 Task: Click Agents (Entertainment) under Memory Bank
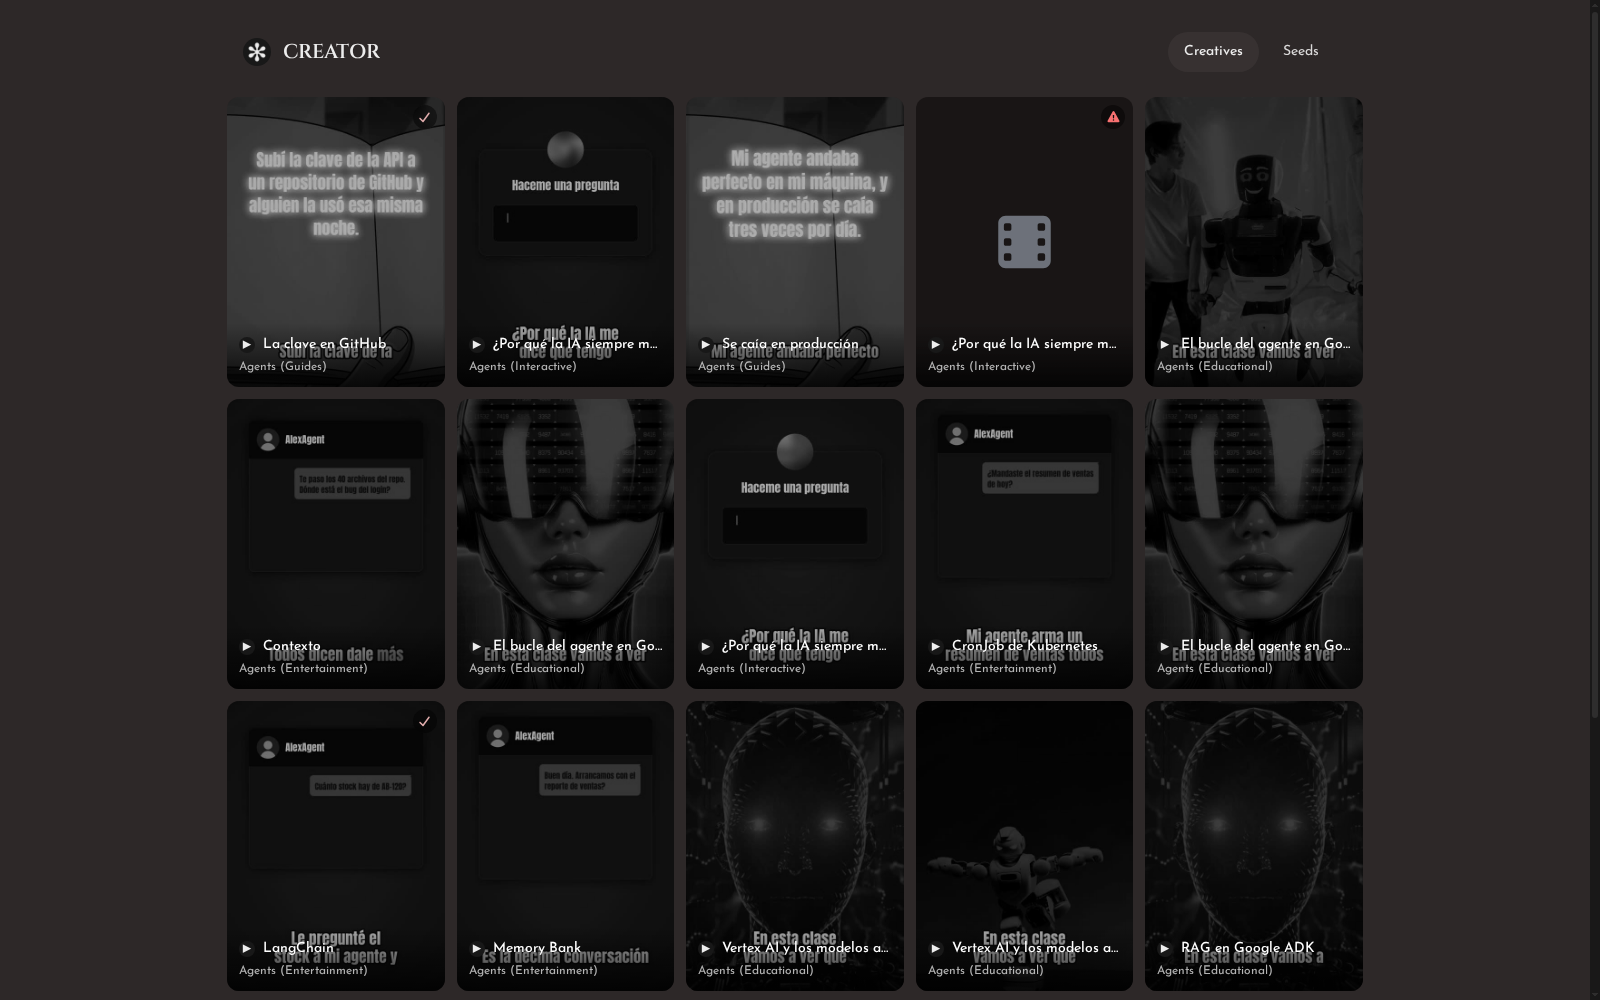[533, 970]
